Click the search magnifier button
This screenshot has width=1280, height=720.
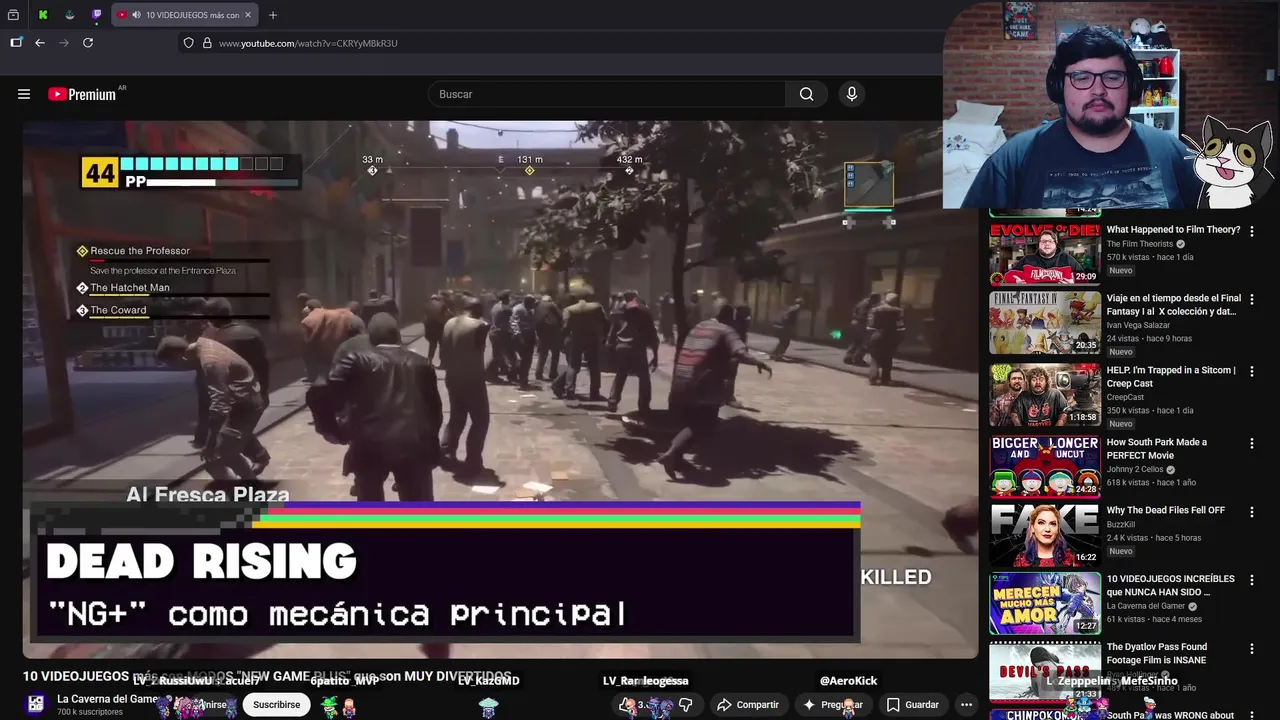point(806,94)
